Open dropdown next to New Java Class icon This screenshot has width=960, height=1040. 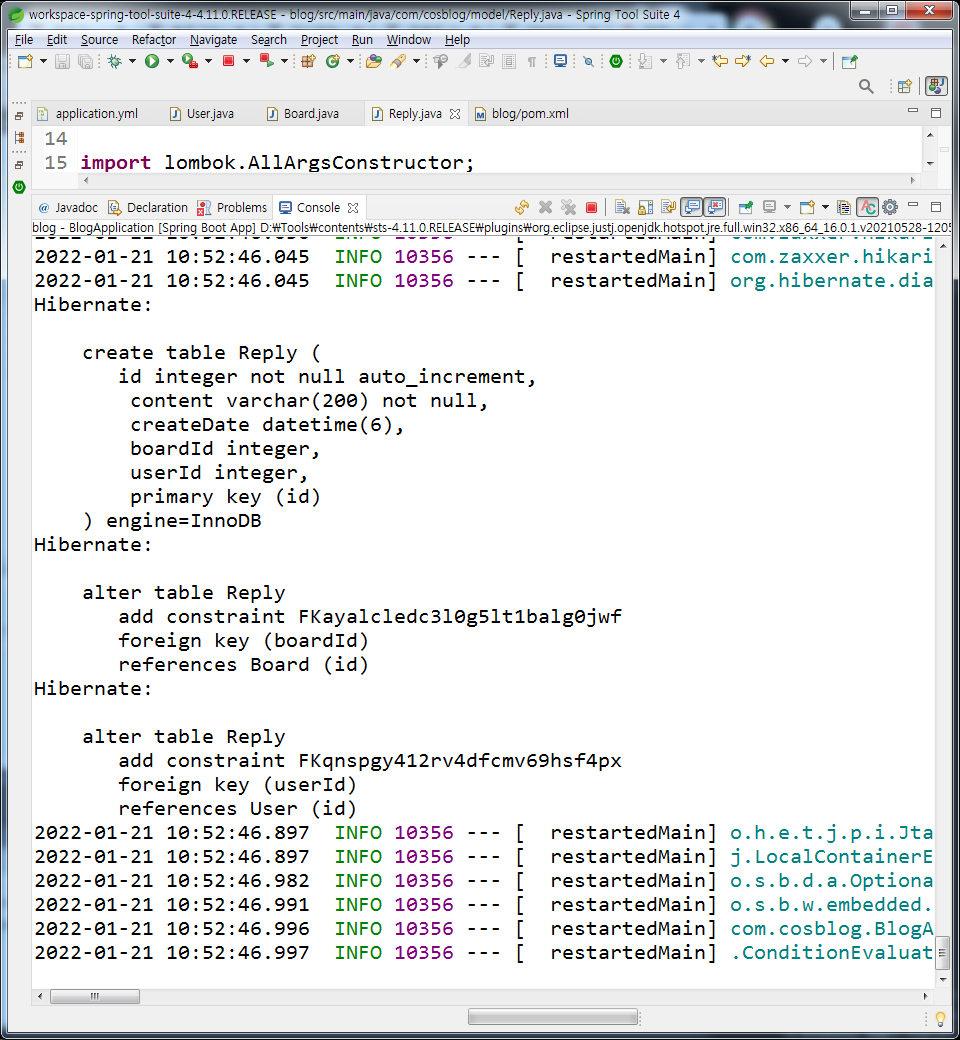(x=350, y=62)
